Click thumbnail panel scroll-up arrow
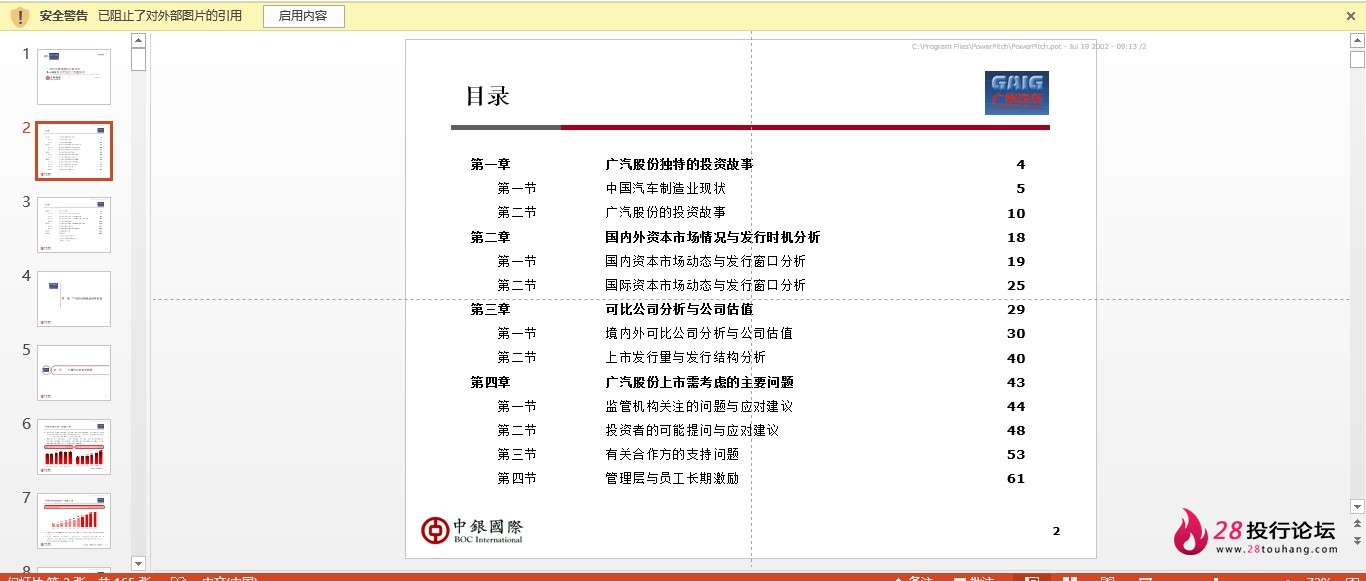 [138, 41]
